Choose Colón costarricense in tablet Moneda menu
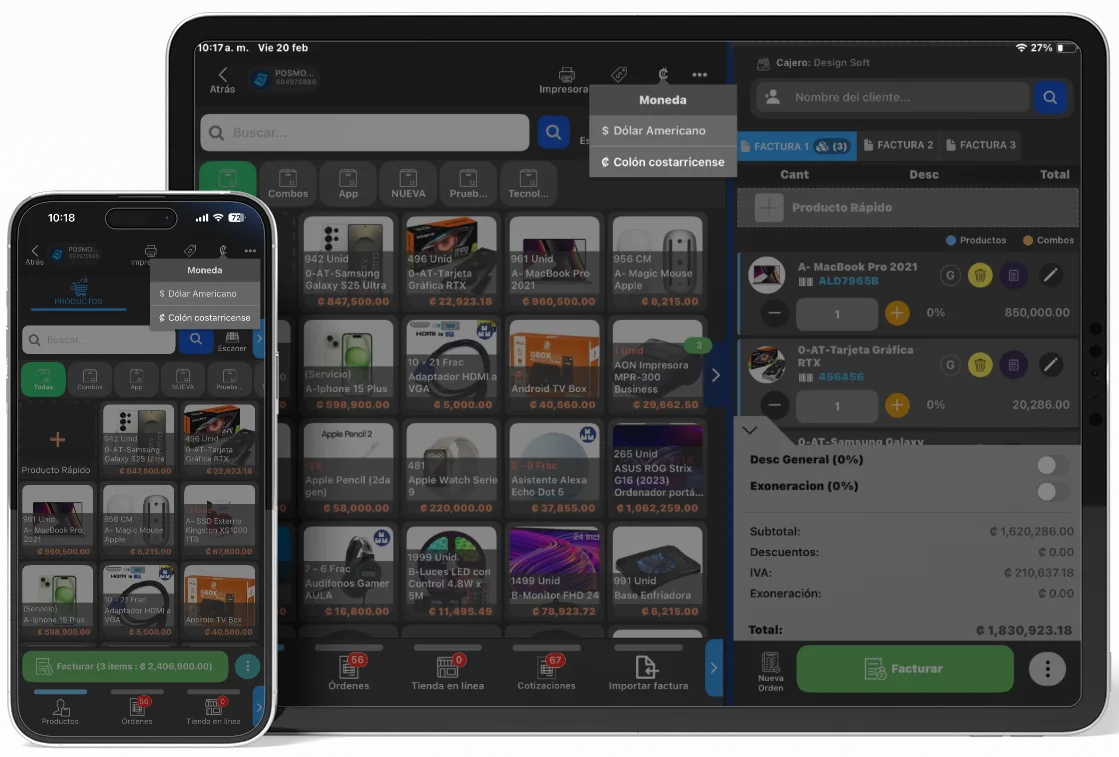The height and width of the screenshot is (757, 1119). (662, 162)
